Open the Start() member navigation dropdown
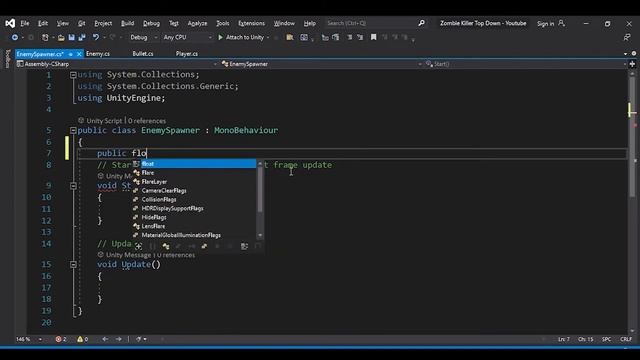The height and width of the screenshot is (360, 640). pyautogui.click(x=526, y=64)
